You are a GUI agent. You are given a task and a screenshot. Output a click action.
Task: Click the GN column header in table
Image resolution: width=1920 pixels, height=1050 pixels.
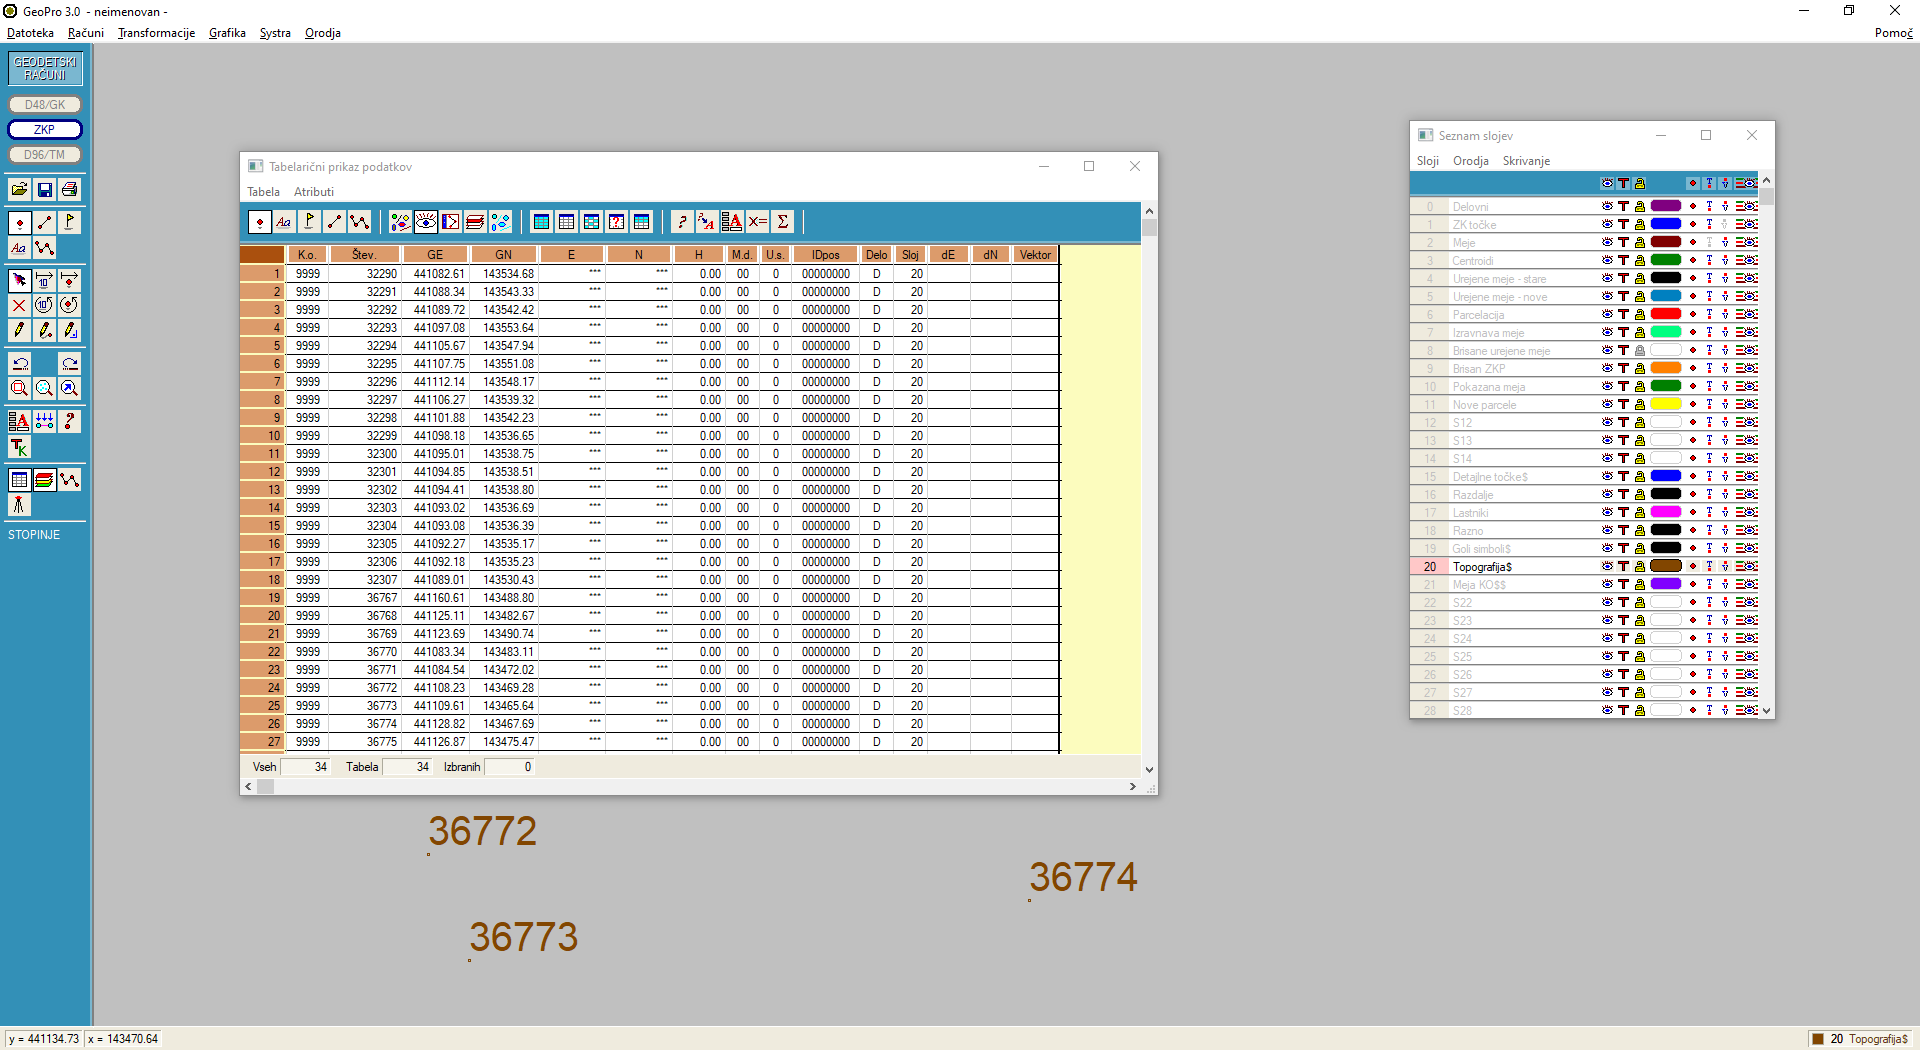click(503, 255)
